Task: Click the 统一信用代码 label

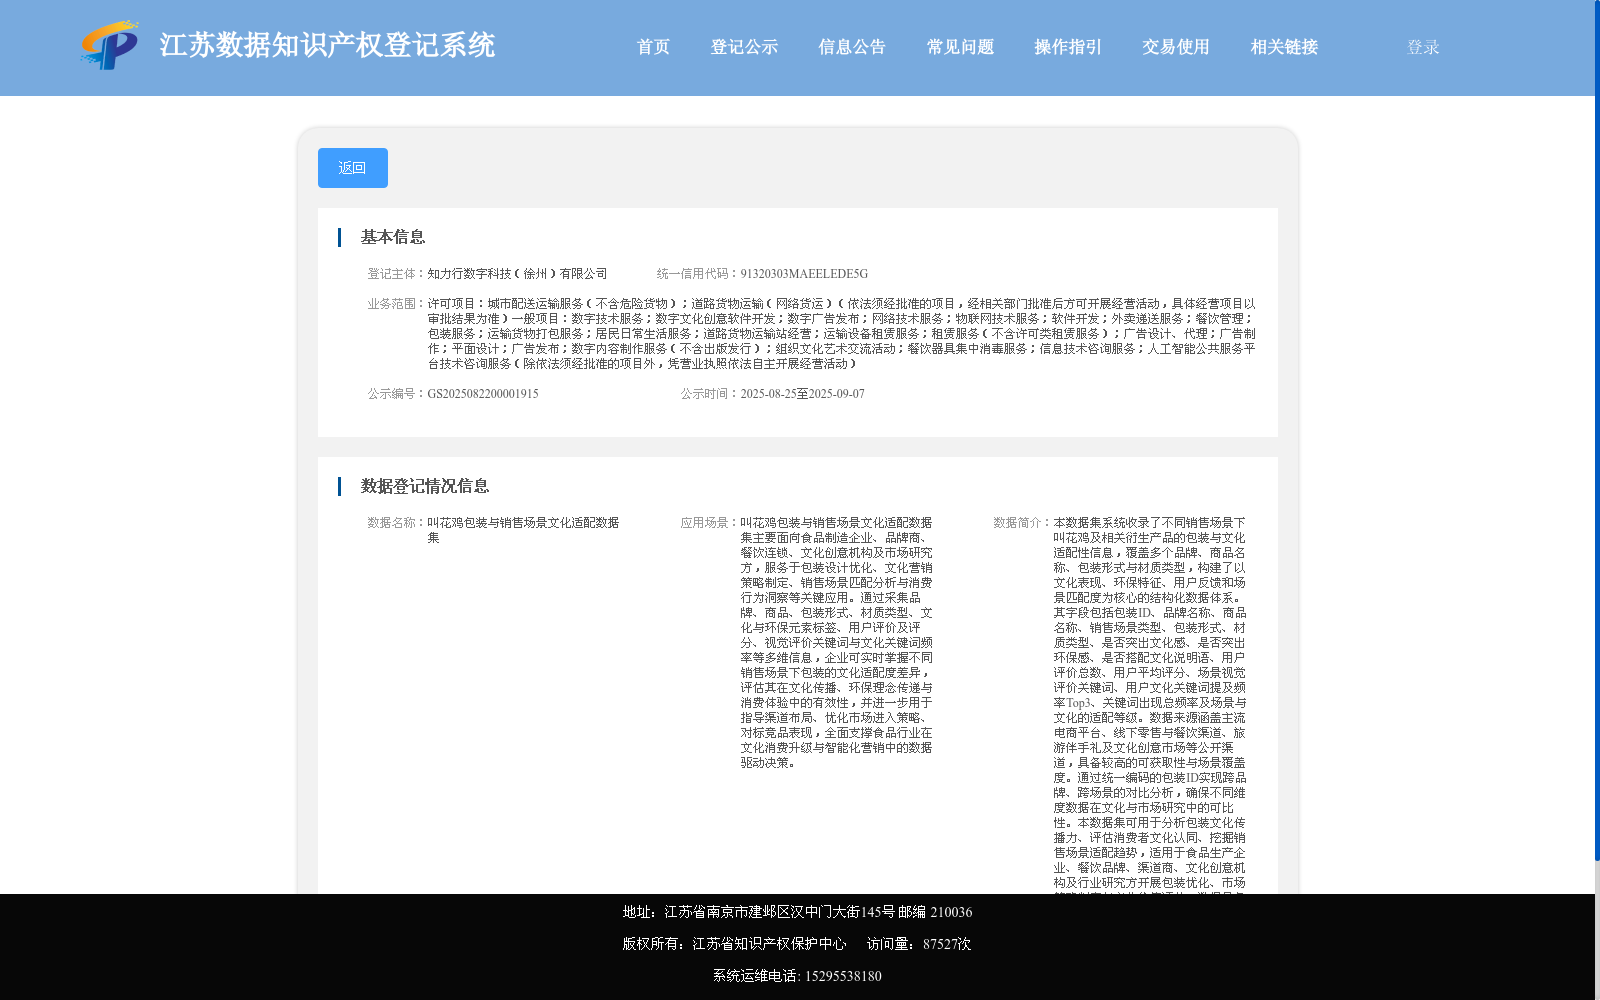Action: 698,274
